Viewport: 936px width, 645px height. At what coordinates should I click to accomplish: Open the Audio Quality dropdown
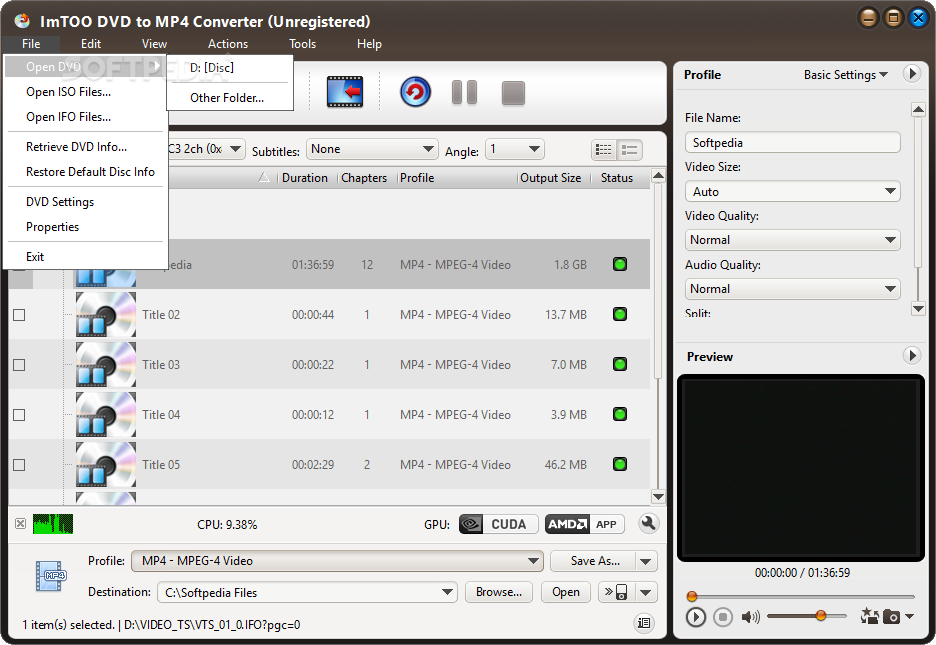(x=792, y=289)
